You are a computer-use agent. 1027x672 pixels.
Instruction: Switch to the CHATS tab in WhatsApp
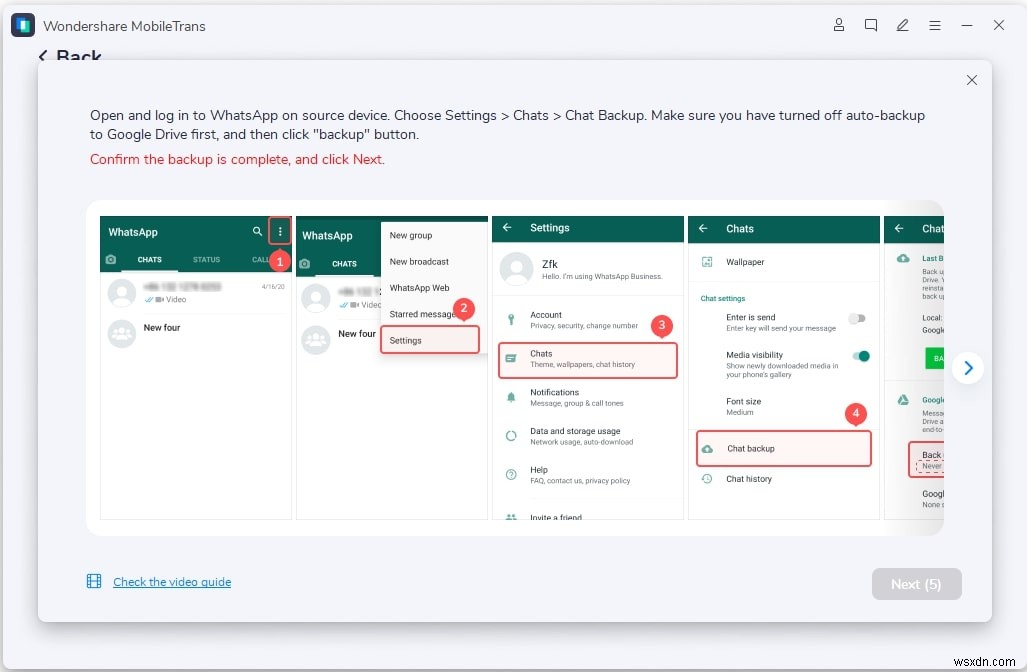coord(149,259)
